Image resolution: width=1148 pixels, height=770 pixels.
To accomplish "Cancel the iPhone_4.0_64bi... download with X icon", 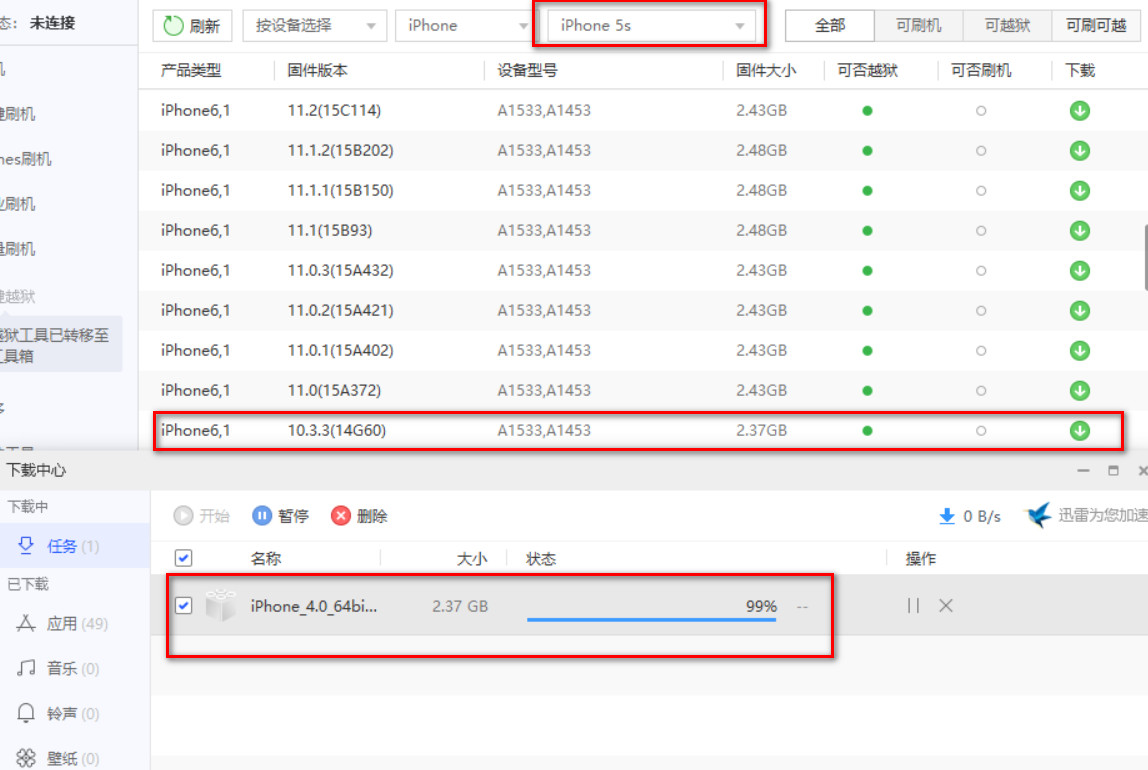I will click(x=946, y=605).
